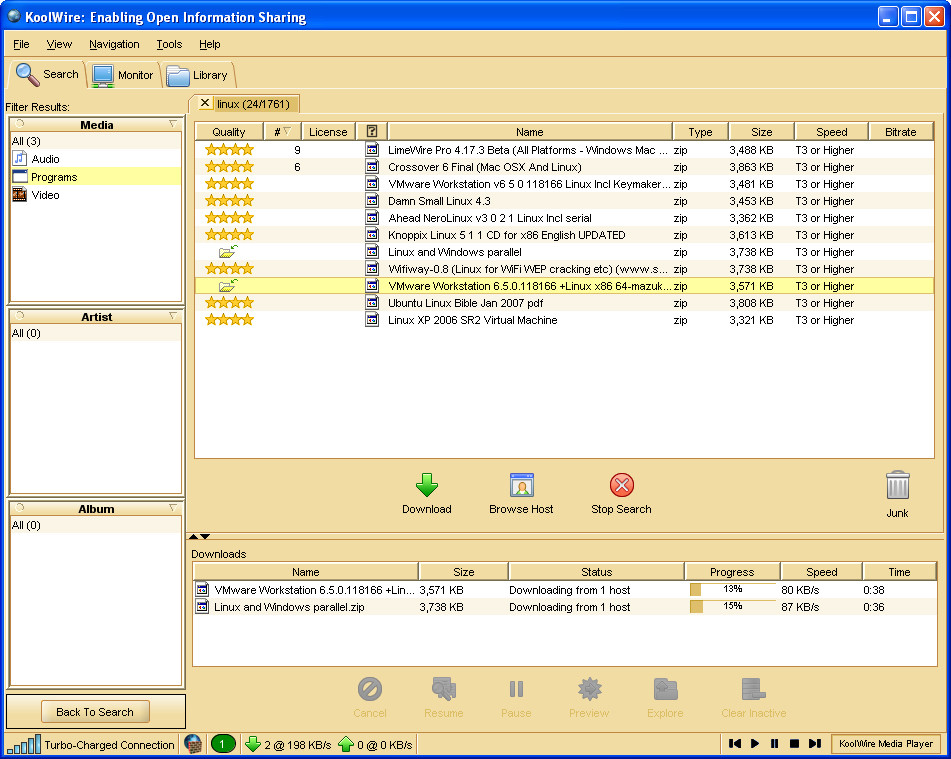Click the downloading folder icon for Linux and Windows parallel
The width and height of the screenshot is (951, 759).
click(228, 251)
